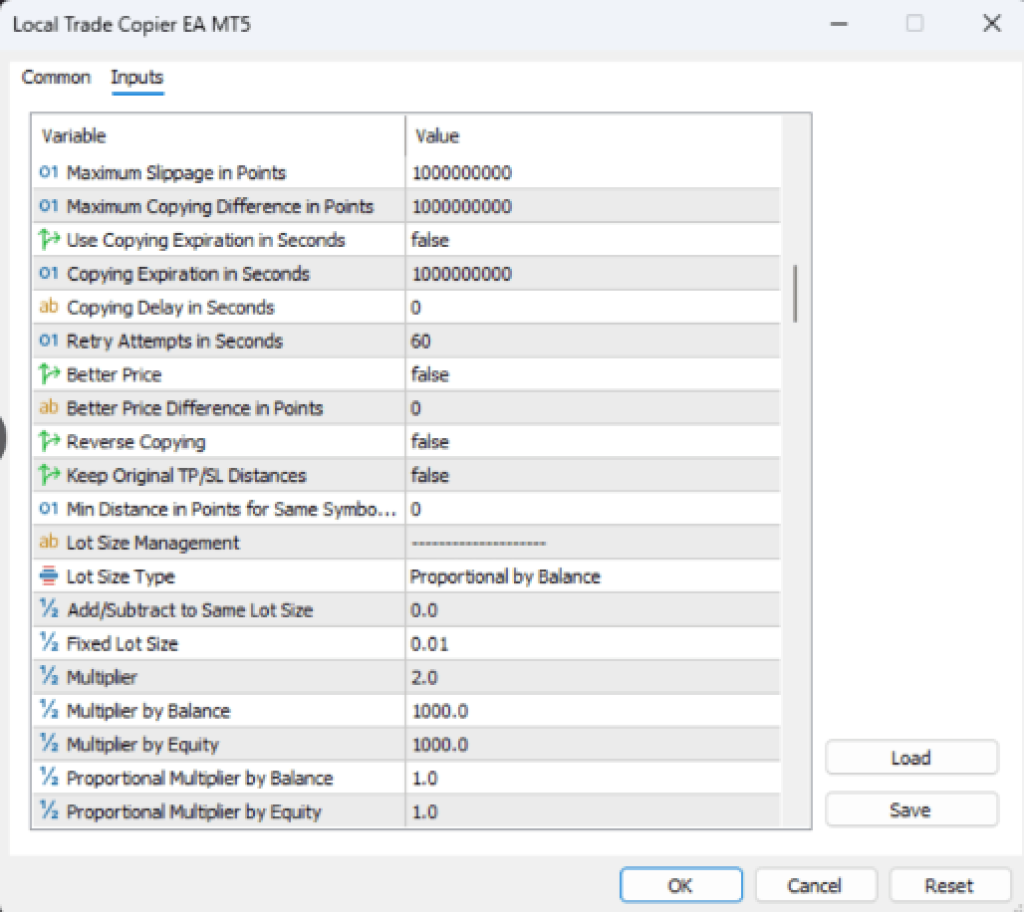1024x912 pixels.
Task: Confirm settings with the OK button
Action: [x=680, y=885]
